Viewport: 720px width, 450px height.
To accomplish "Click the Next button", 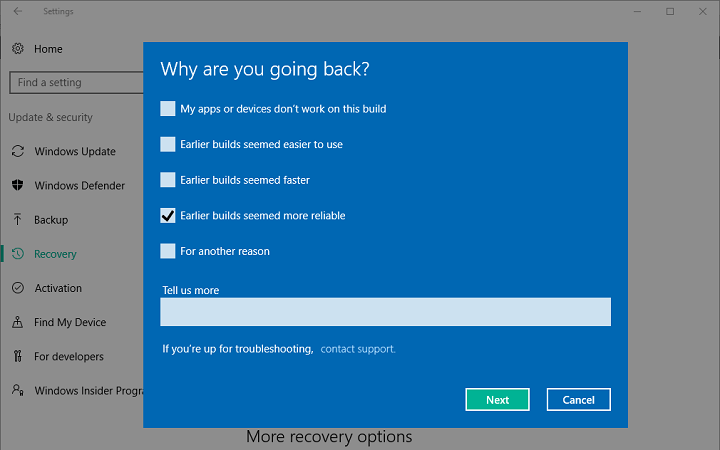I will [497, 399].
